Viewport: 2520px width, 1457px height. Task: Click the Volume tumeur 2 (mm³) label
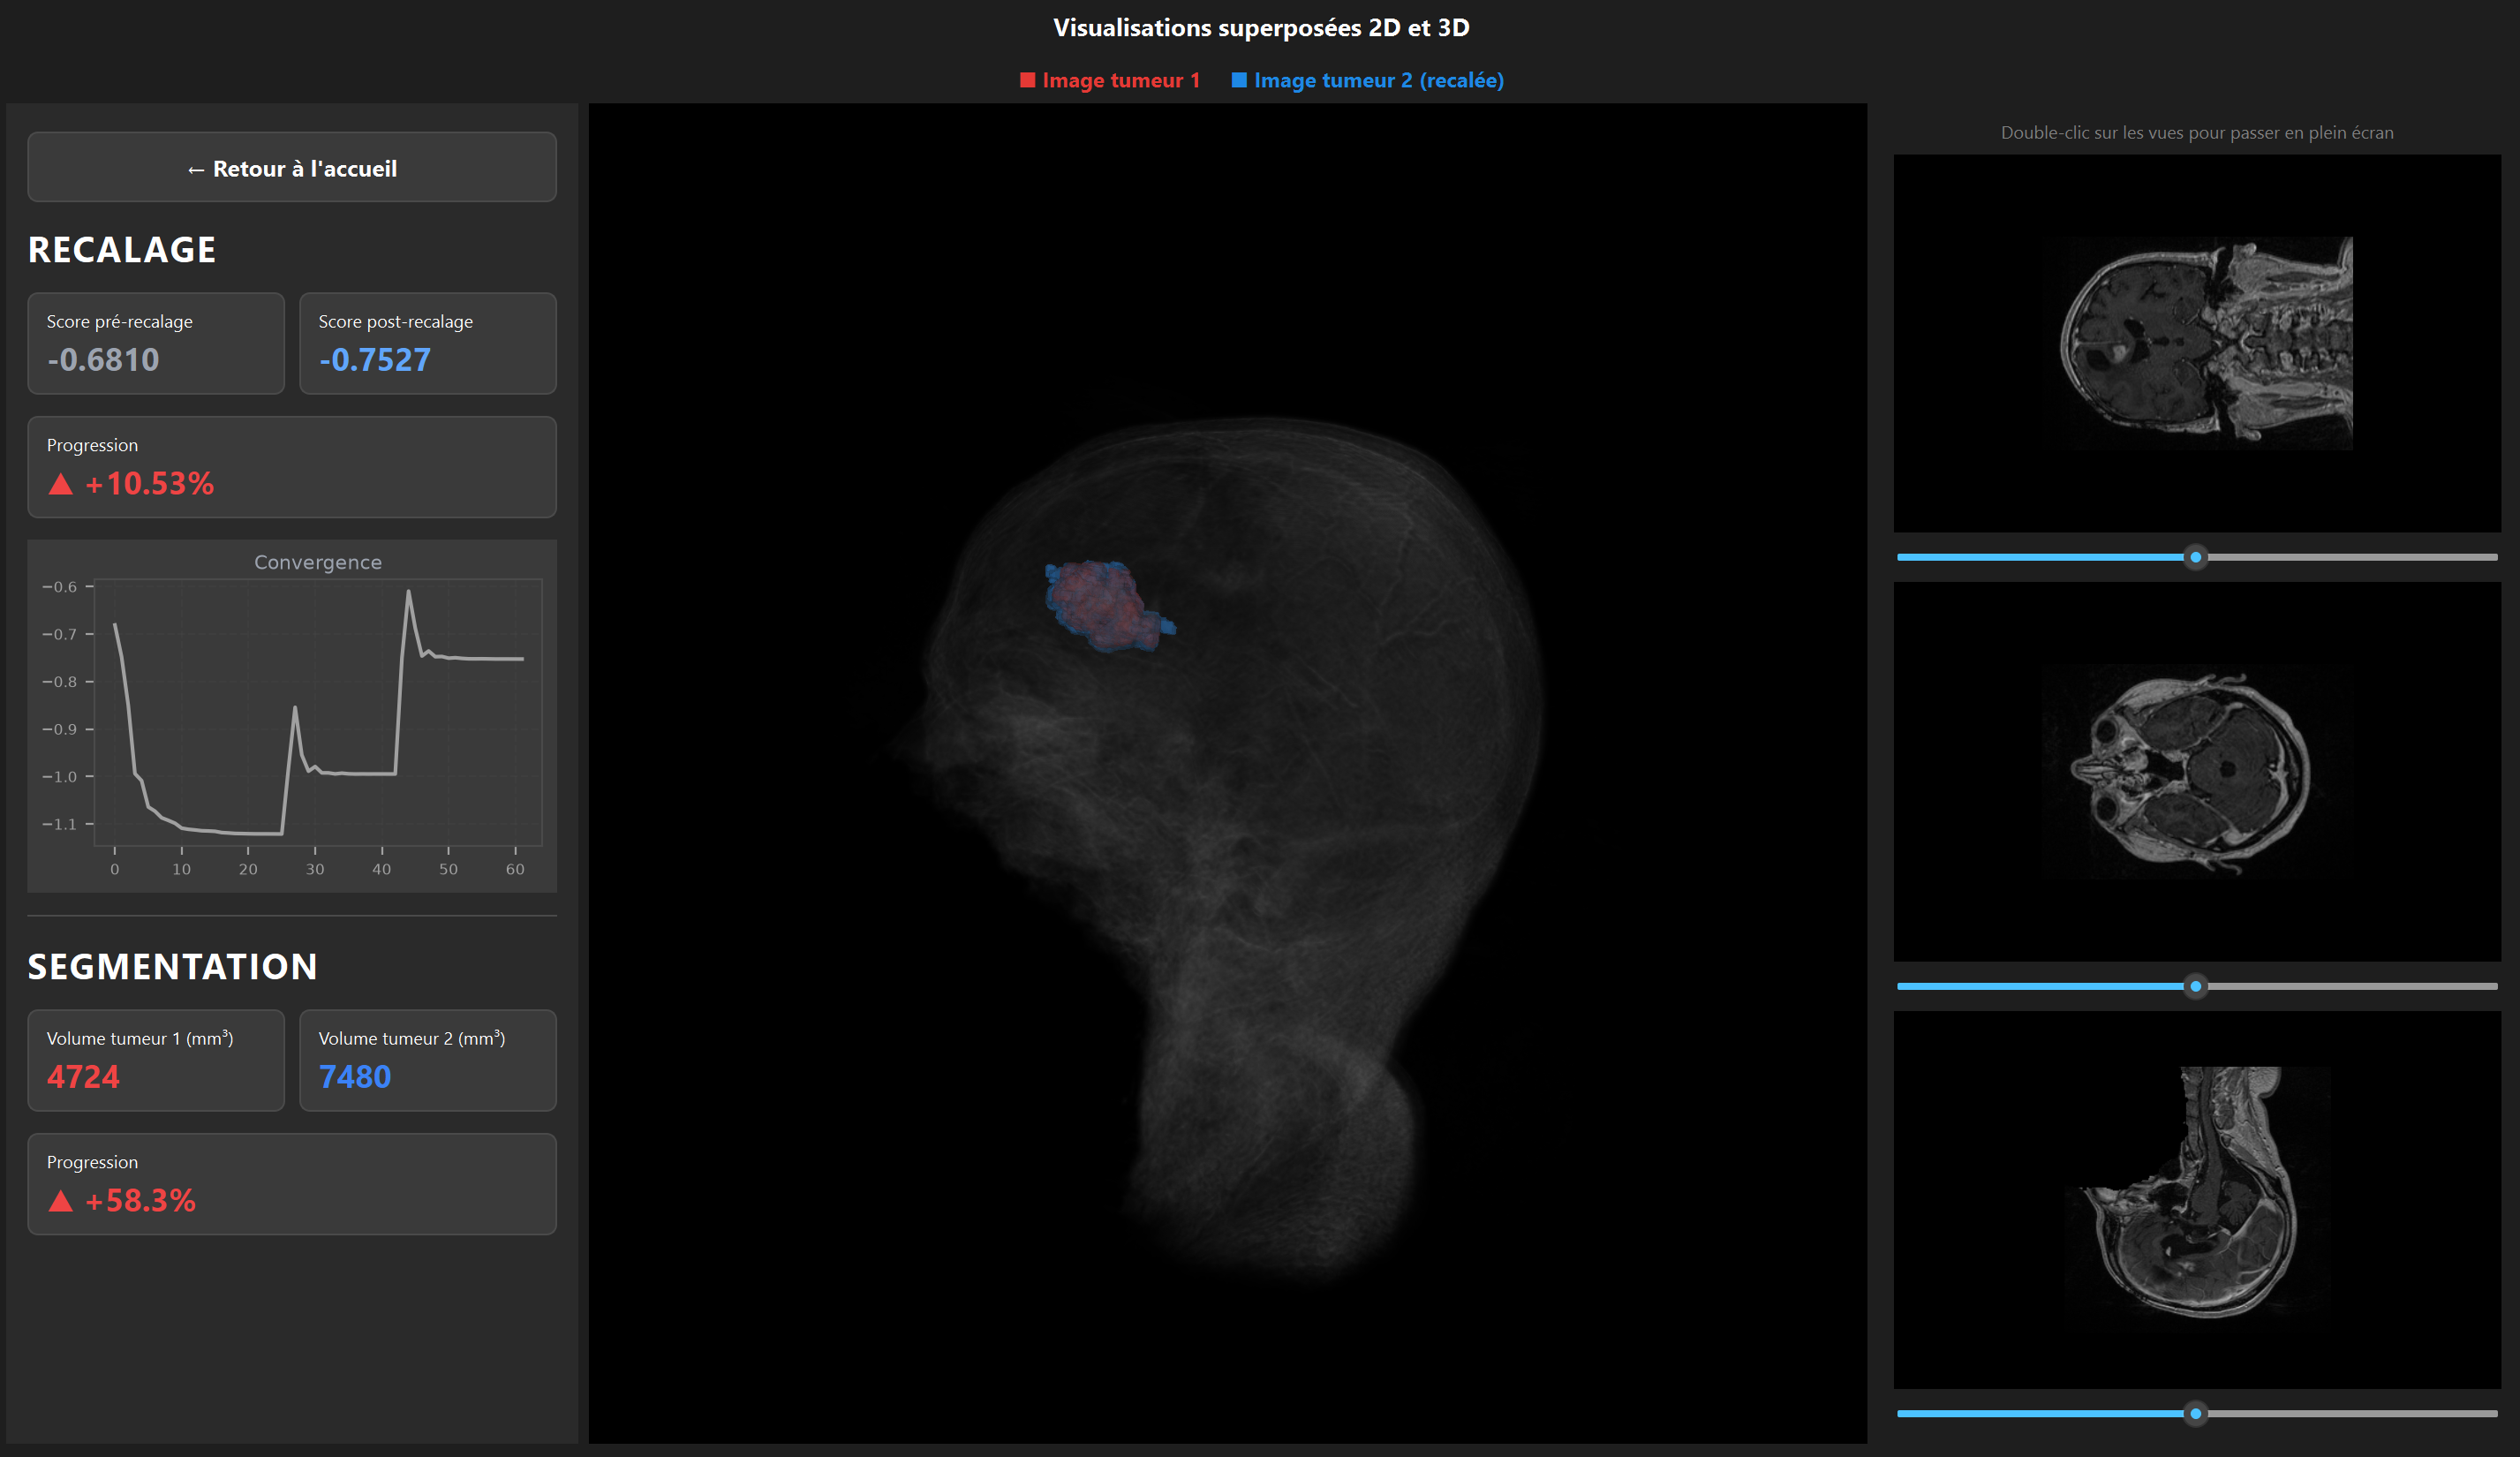pyautogui.click(x=412, y=1038)
